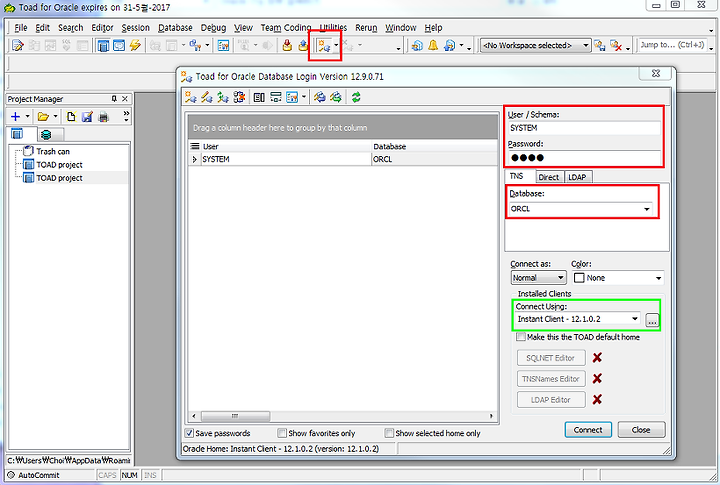Open the Schema Browser icon in toolbar
720x485 pixels.
(103, 45)
